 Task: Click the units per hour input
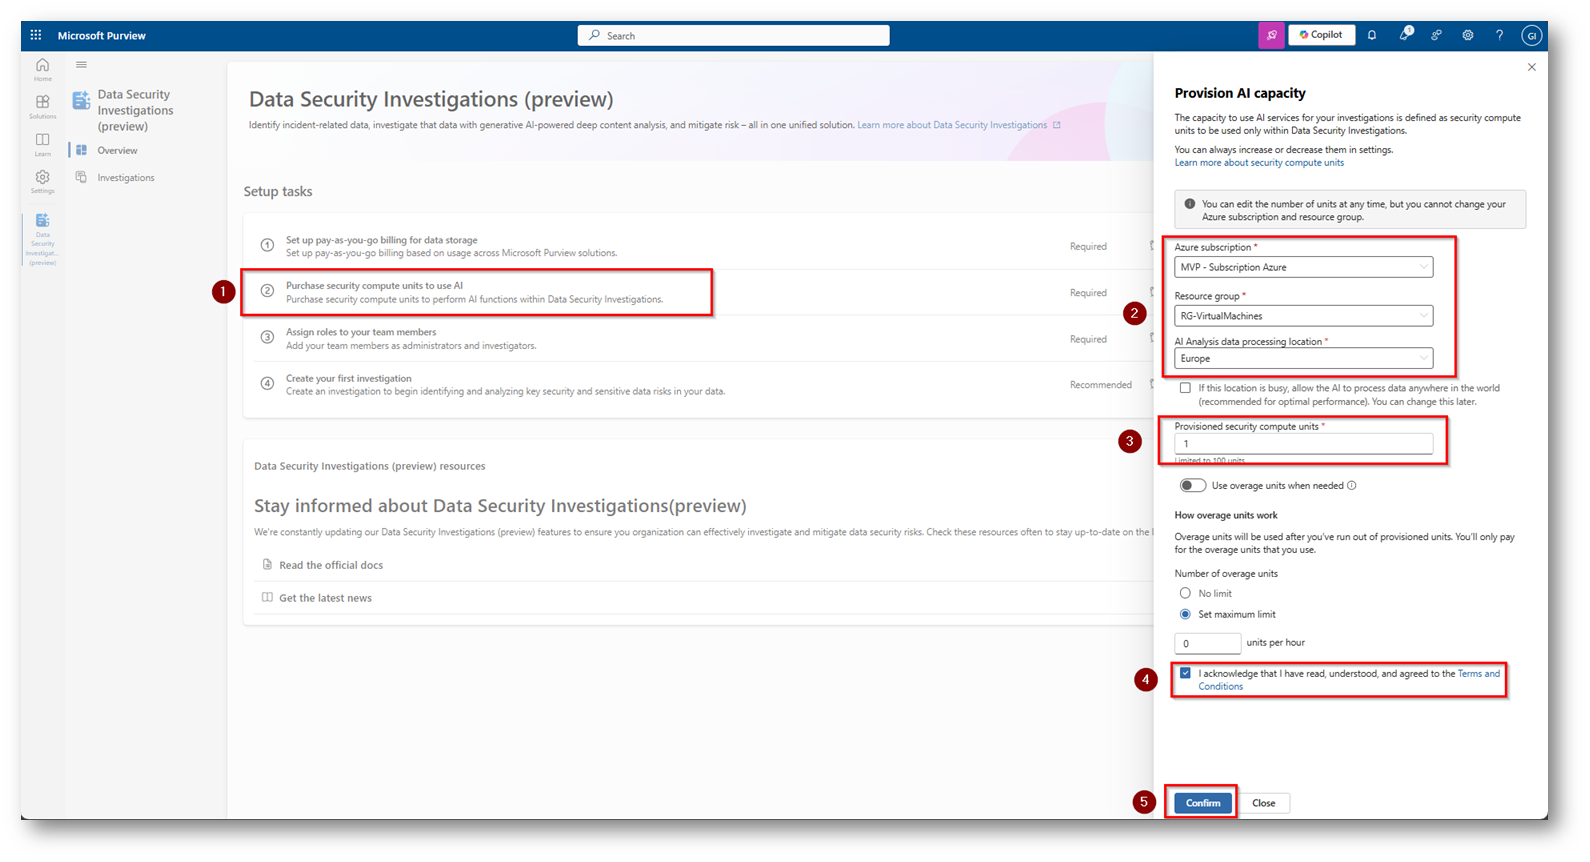coord(1207,643)
